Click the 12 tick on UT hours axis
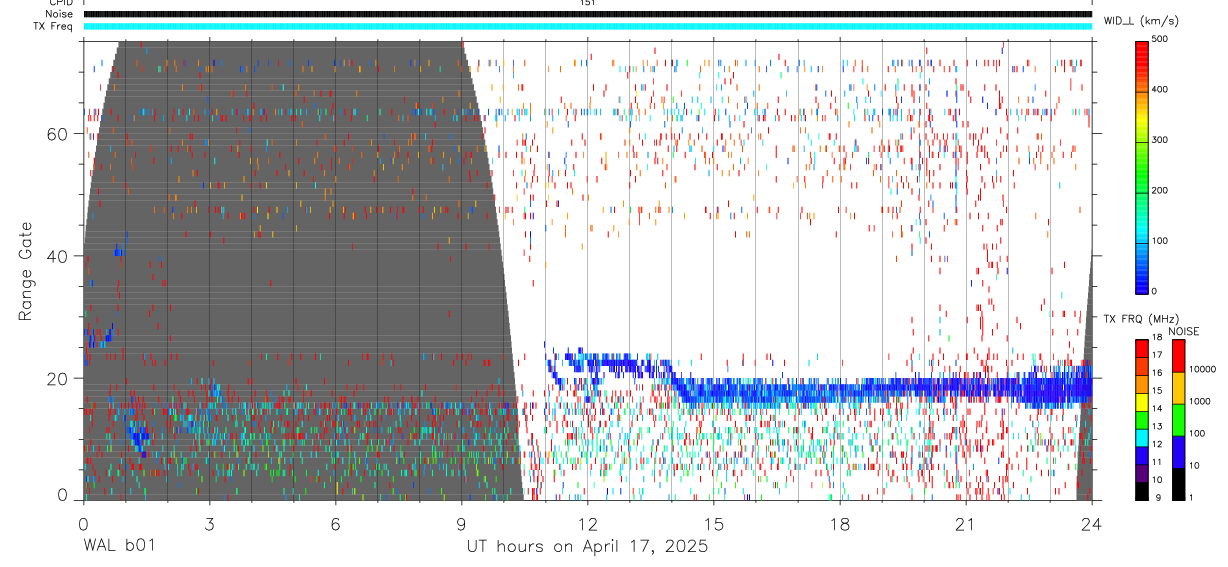This screenshot has height=567, width=1228. (x=587, y=524)
